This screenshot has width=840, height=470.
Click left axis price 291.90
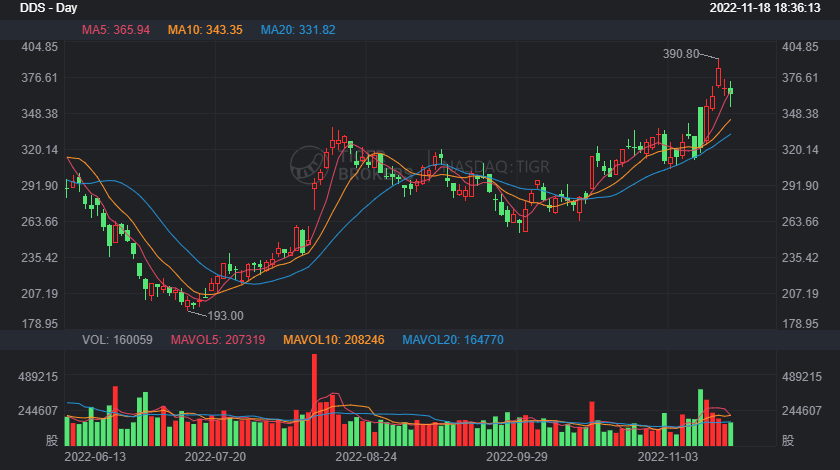tap(40, 185)
